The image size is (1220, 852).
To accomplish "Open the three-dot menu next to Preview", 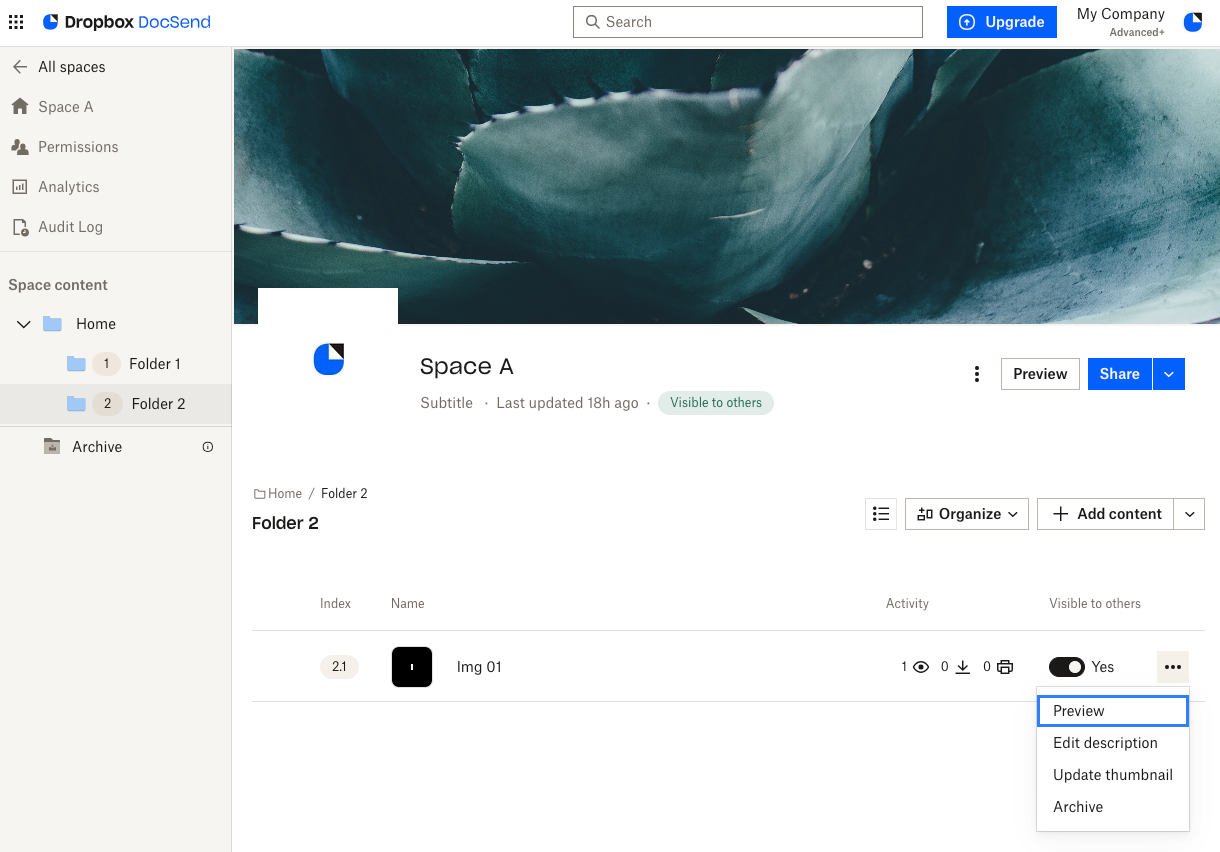I will pyautogui.click(x=977, y=373).
